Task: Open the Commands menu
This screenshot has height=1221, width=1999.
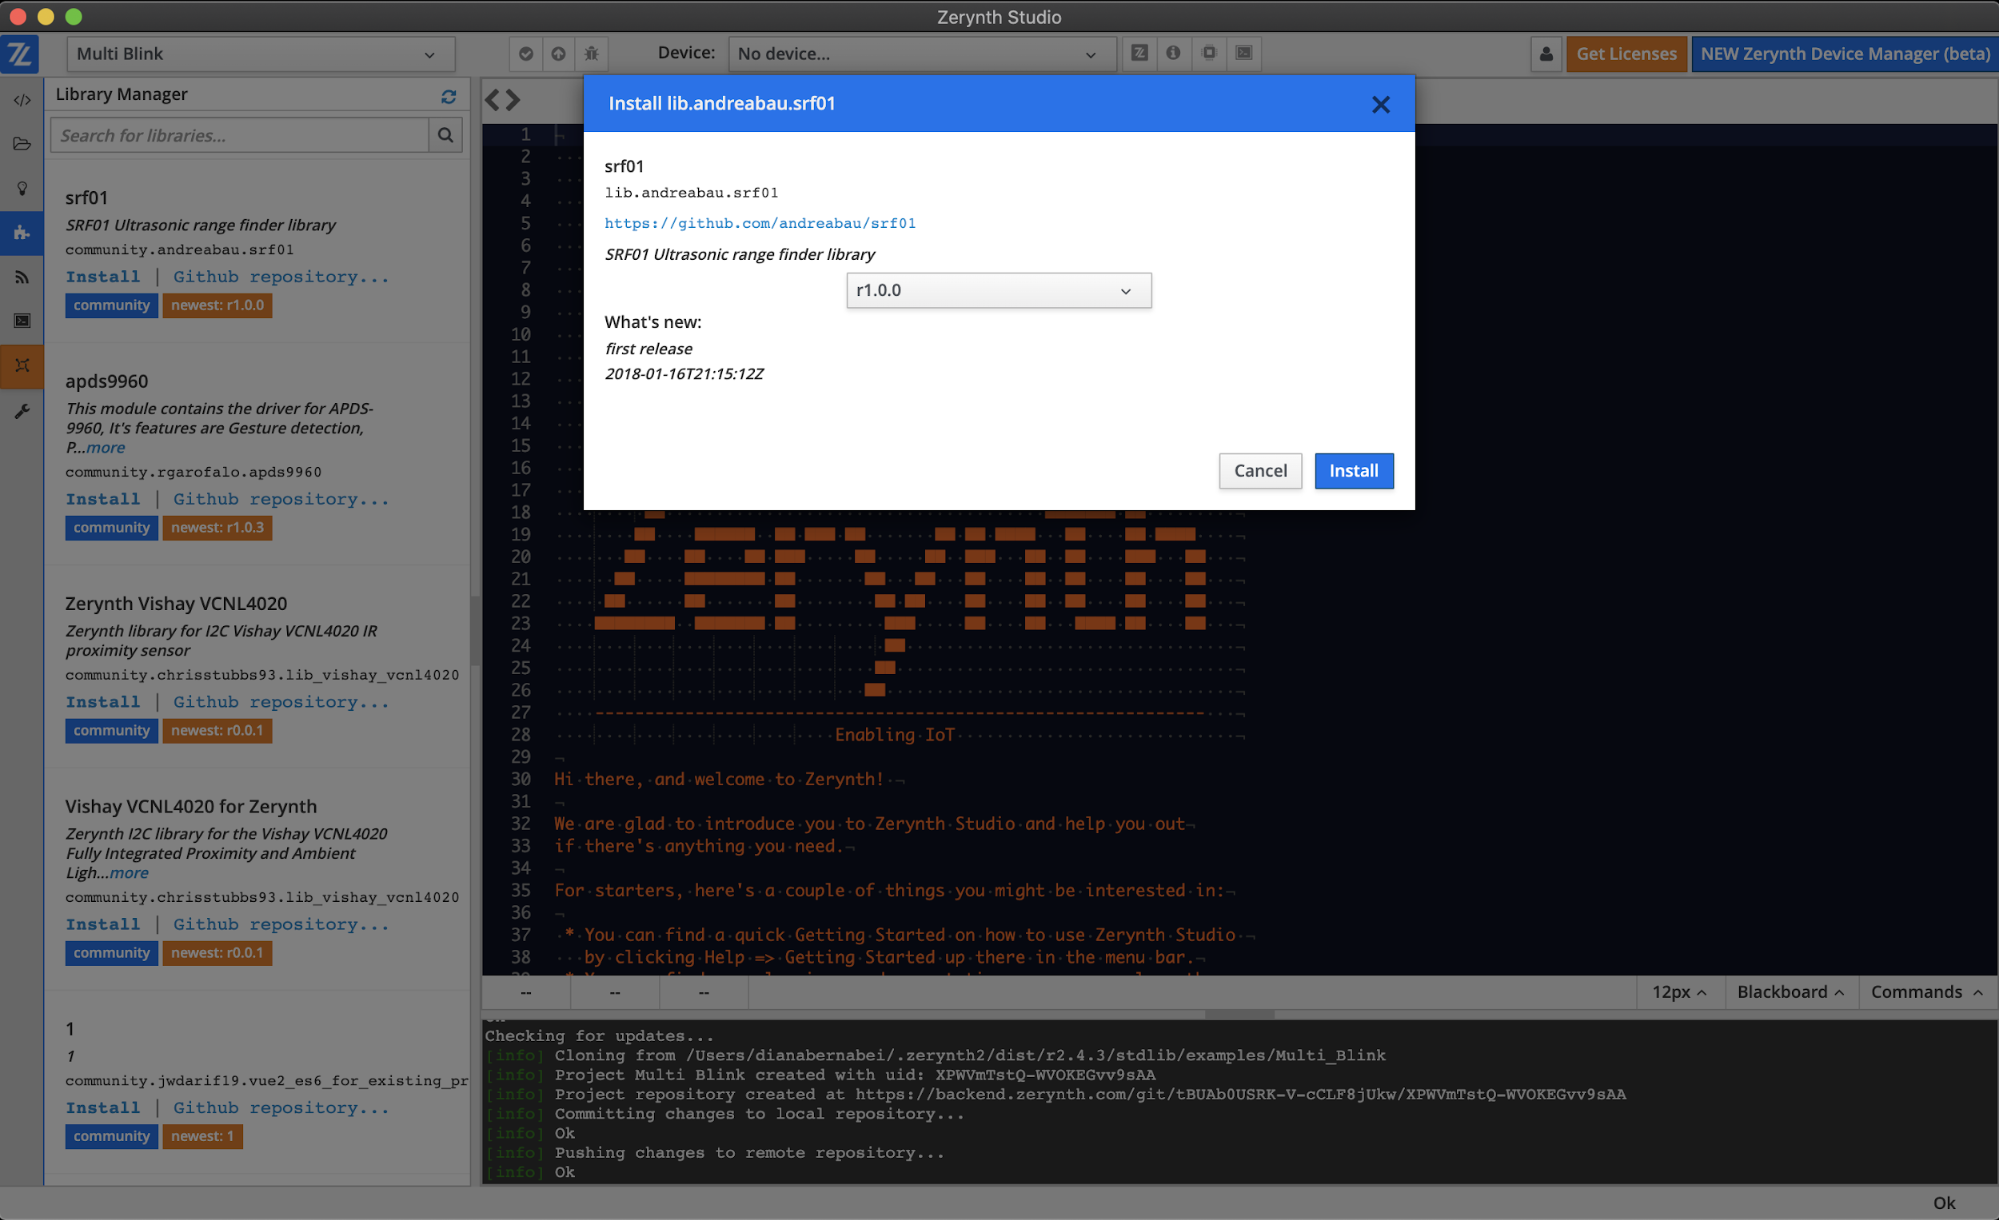Action: tap(1926, 992)
